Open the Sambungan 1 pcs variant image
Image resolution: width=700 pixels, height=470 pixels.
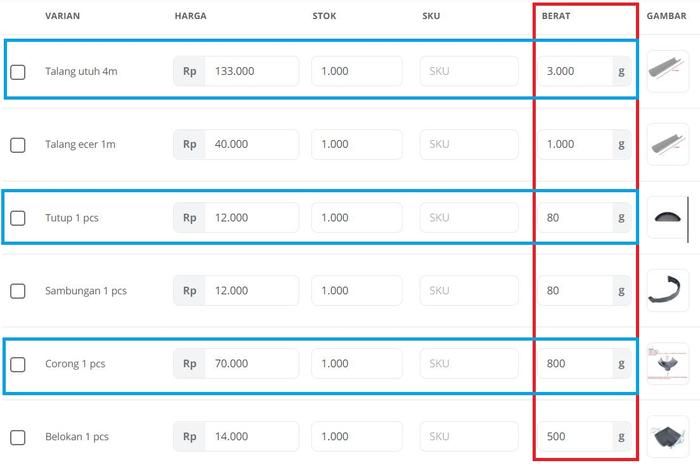669,290
